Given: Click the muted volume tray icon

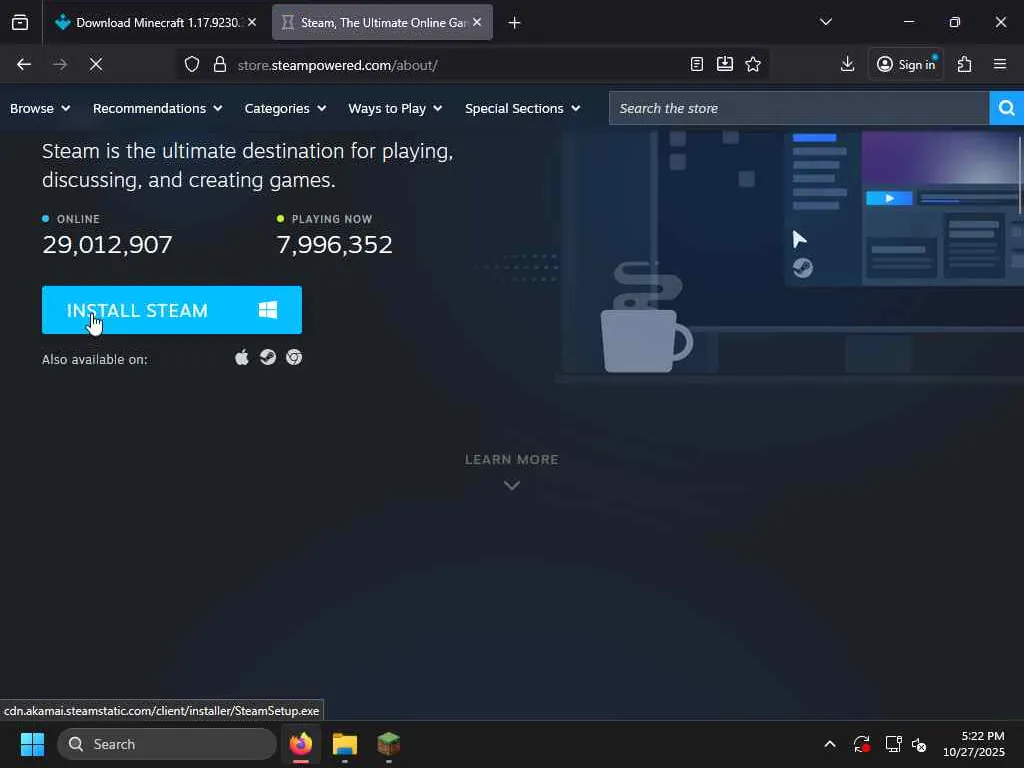Looking at the screenshot, I should click(x=919, y=744).
